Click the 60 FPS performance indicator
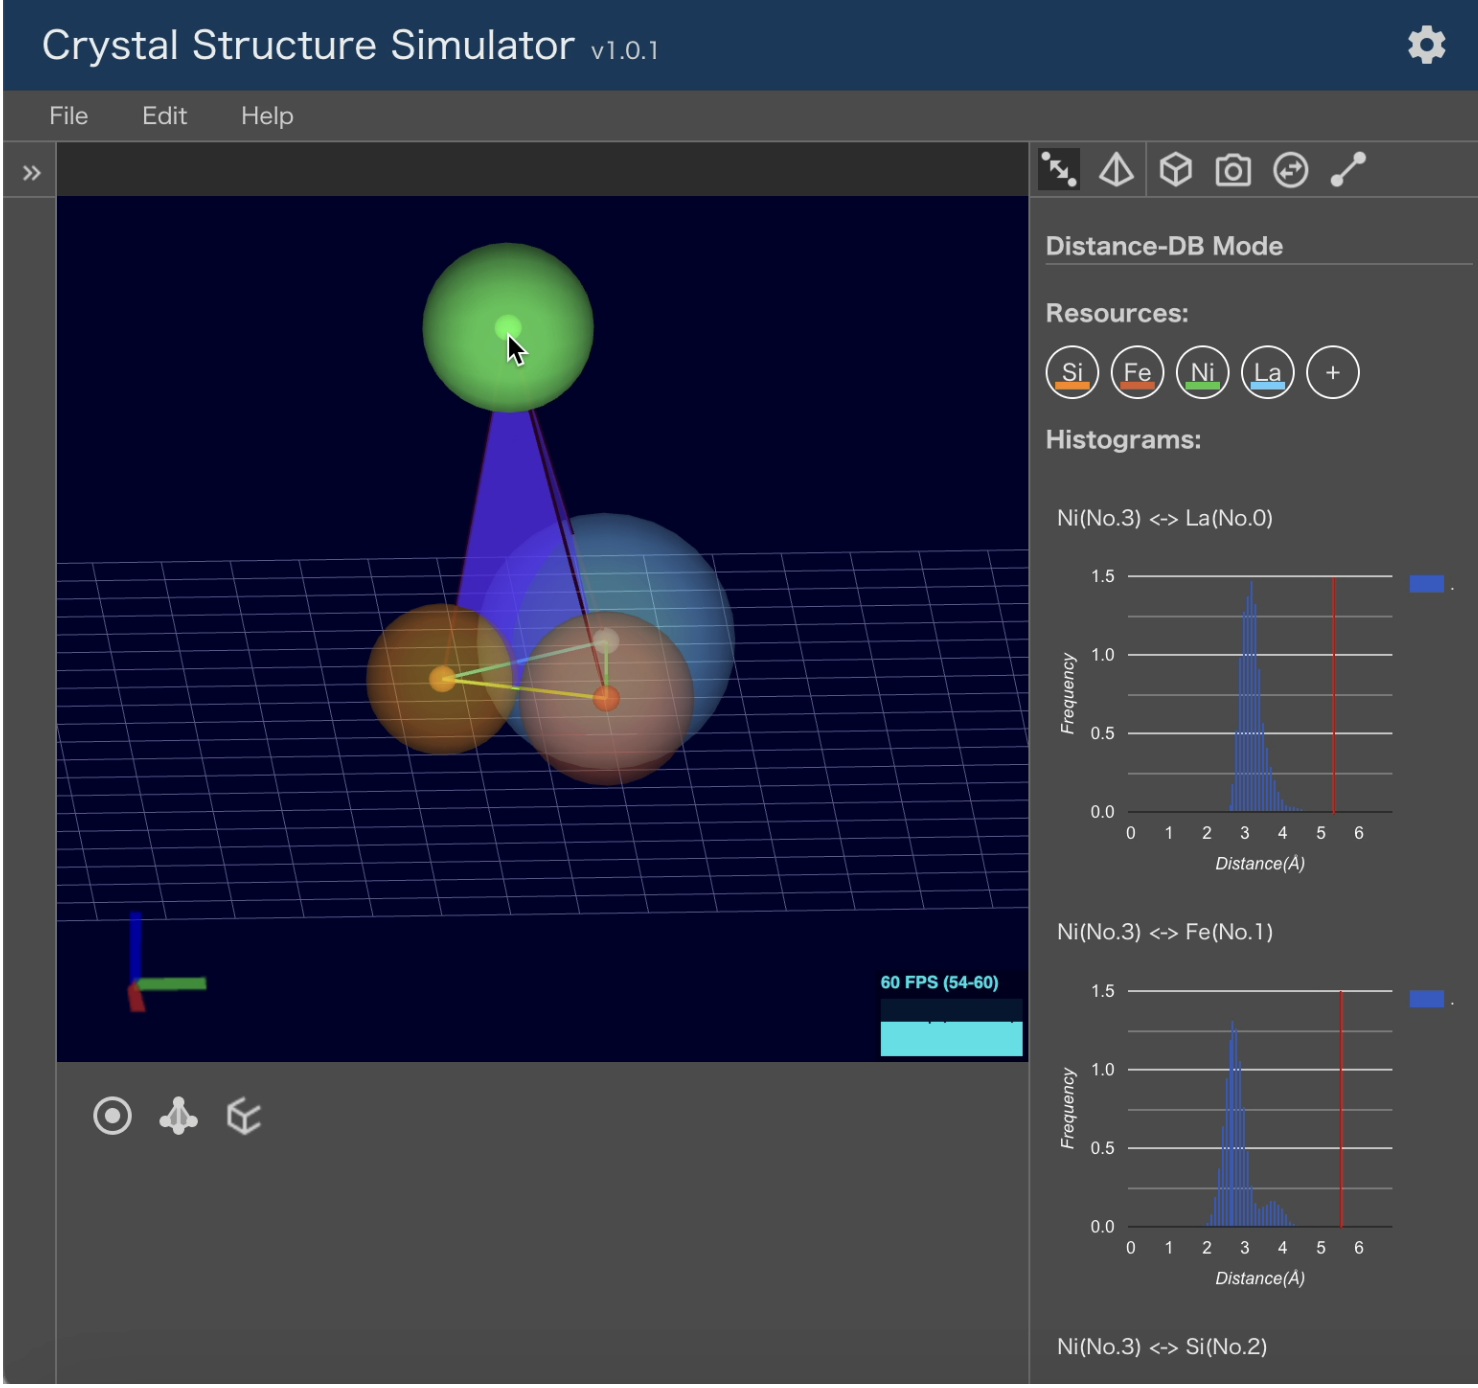1478x1388 pixels. click(938, 984)
